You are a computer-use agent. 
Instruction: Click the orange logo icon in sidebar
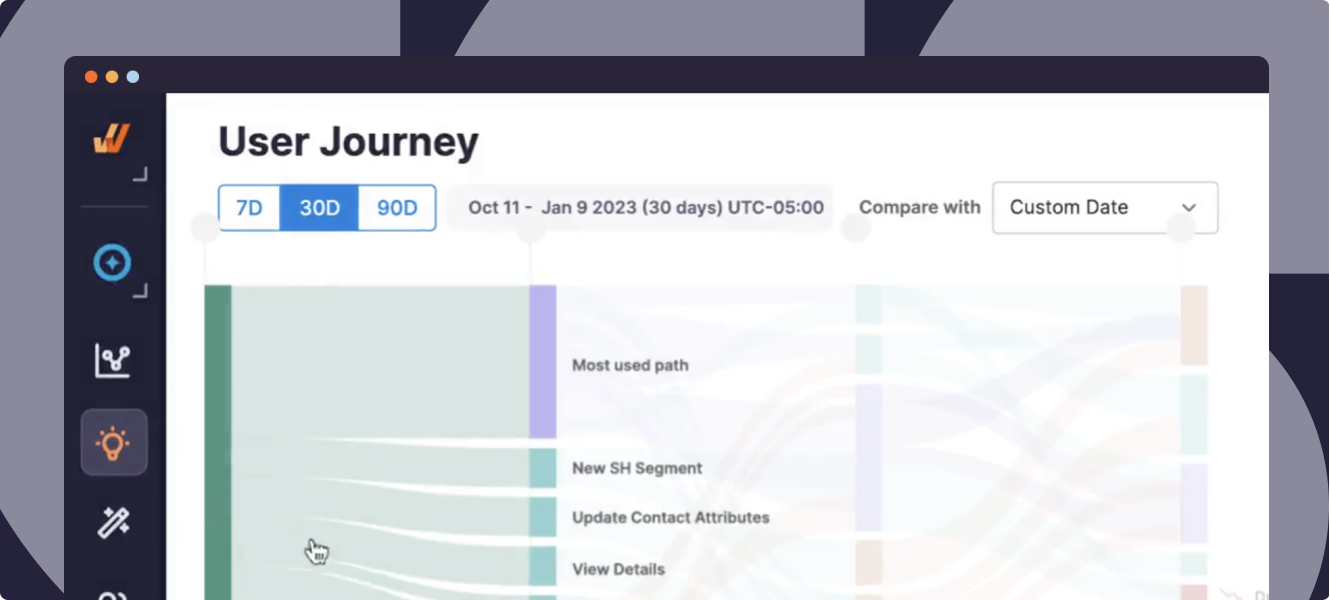112,139
